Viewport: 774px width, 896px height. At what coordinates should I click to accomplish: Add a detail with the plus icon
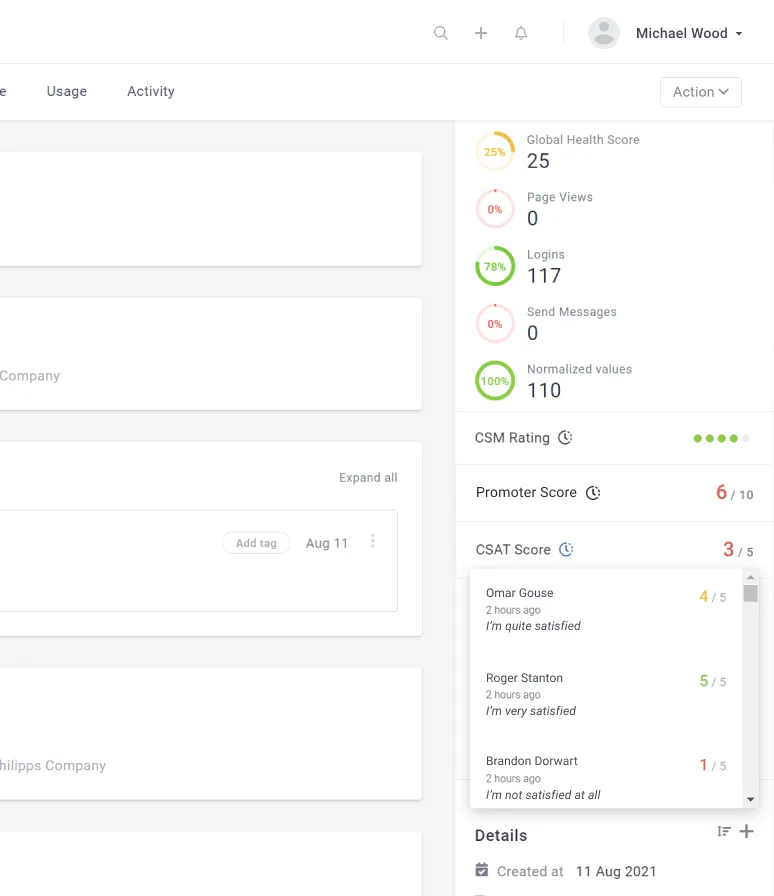tap(747, 831)
